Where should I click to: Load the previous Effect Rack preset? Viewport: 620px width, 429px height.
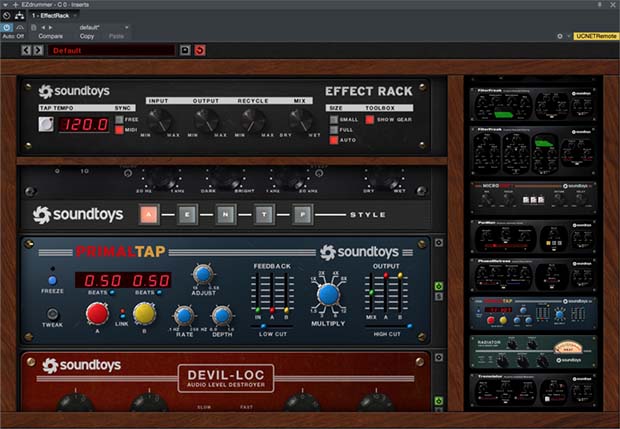coord(26,50)
